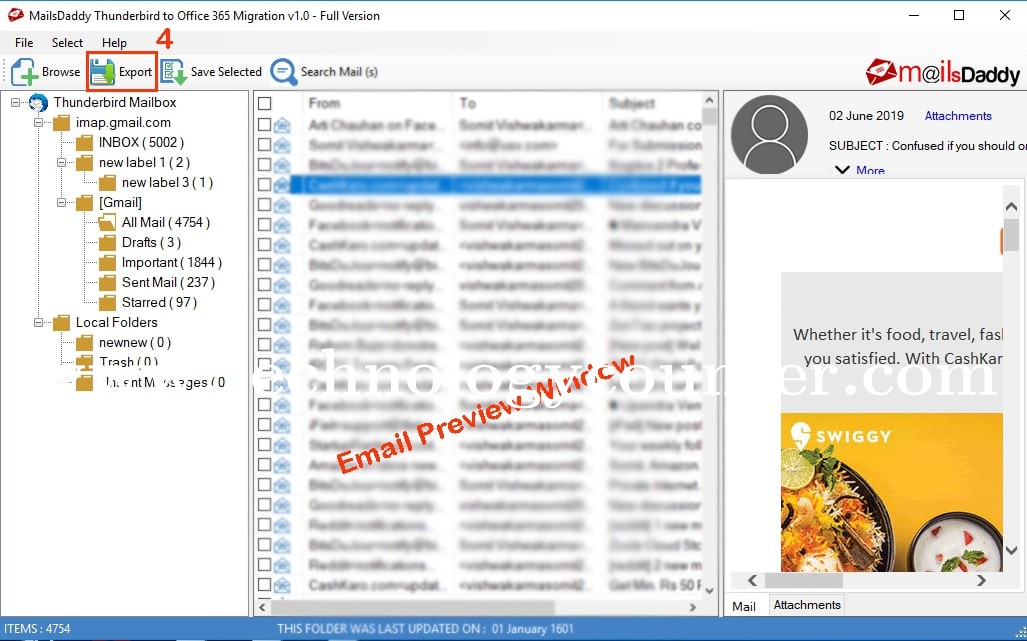Viewport: 1027px width, 641px height.
Task: Click preview pane horizontal scroll-right arrow
Action: tap(981, 580)
